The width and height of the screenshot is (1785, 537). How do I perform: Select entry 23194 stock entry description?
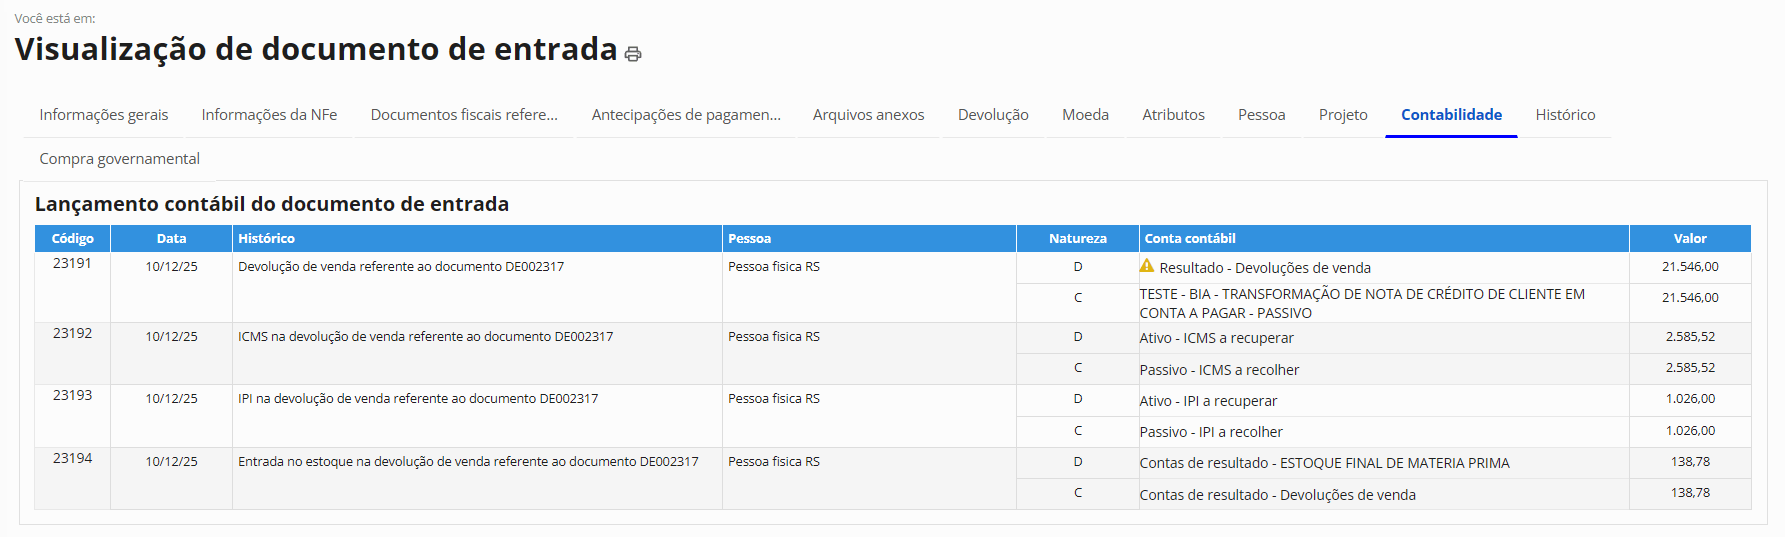point(468,462)
